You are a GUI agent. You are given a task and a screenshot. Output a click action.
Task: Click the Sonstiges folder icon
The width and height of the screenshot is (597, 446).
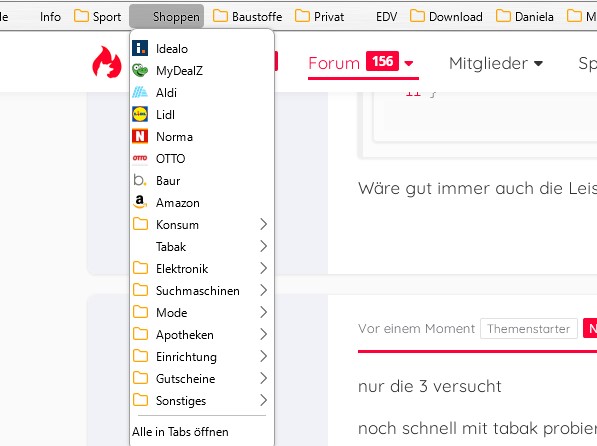pyautogui.click(x=140, y=400)
